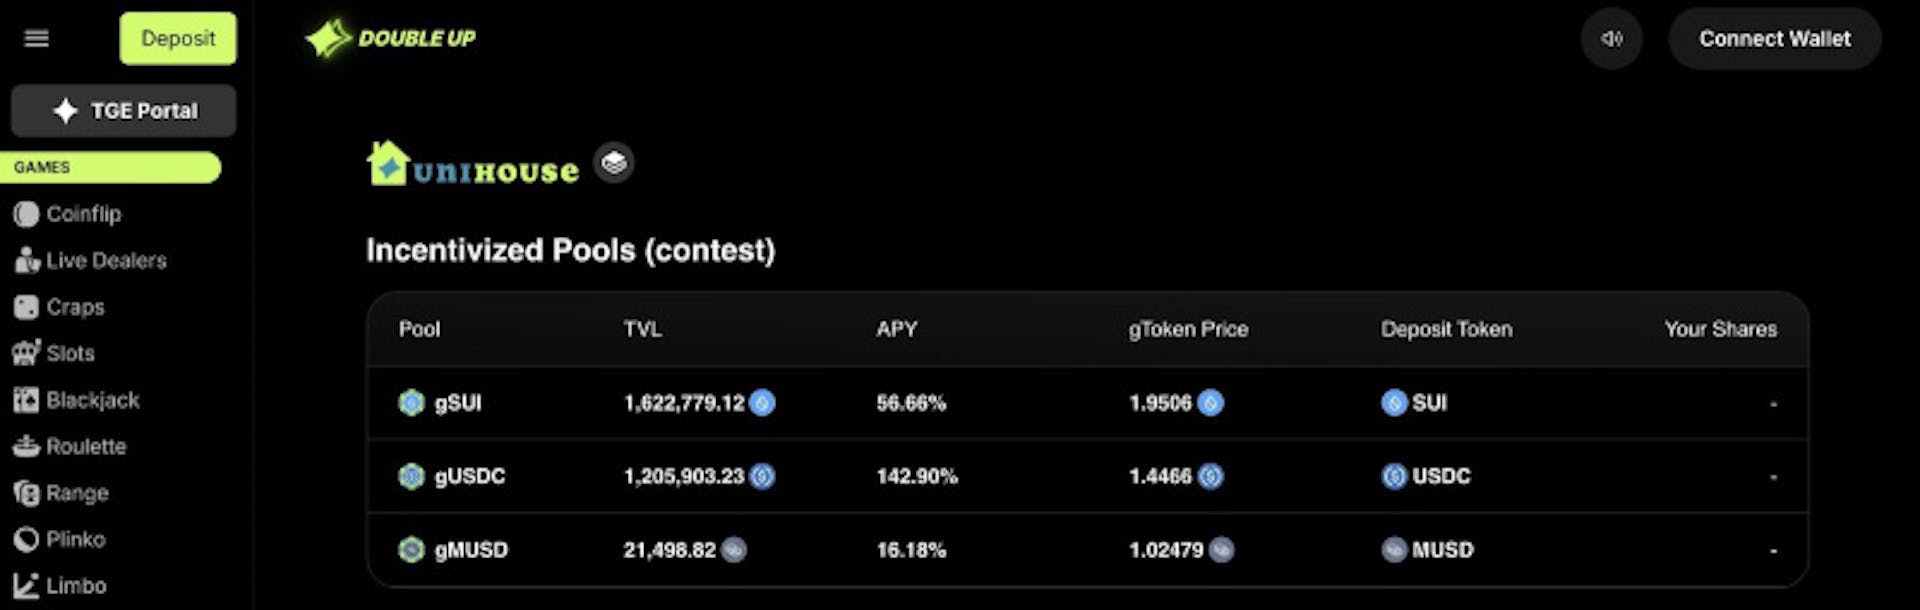Screen dimensions: 1920x610
Task: Select the gMUSD pool row
Action: pyautogui.click(x=471, y=550)
